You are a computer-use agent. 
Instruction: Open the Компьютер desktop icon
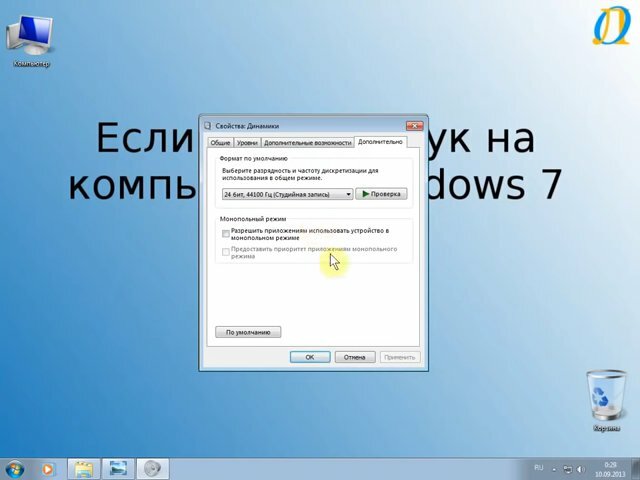30,41
